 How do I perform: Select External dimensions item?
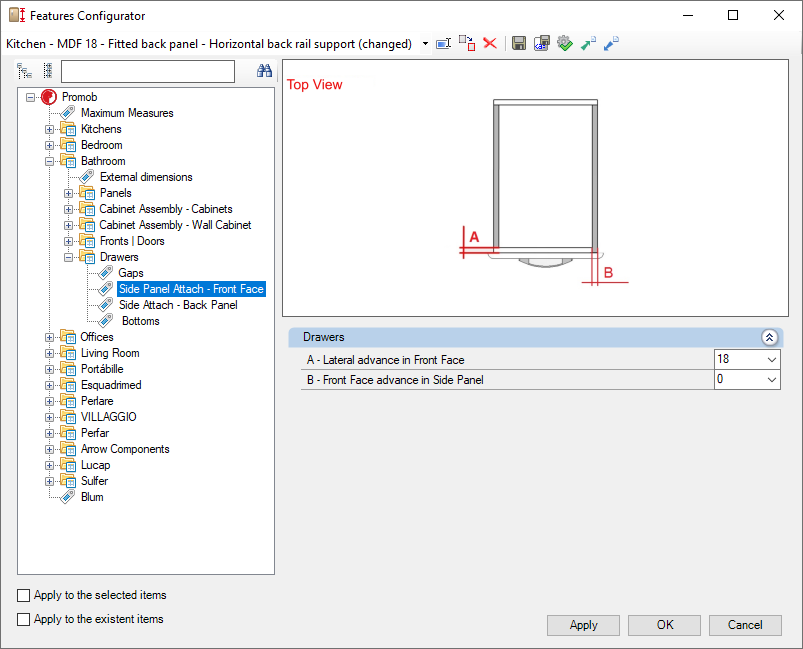146,177
